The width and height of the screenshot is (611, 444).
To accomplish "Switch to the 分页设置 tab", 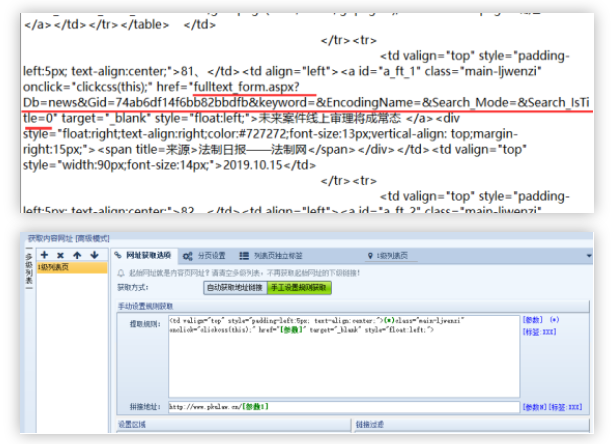I will [205, 256].
